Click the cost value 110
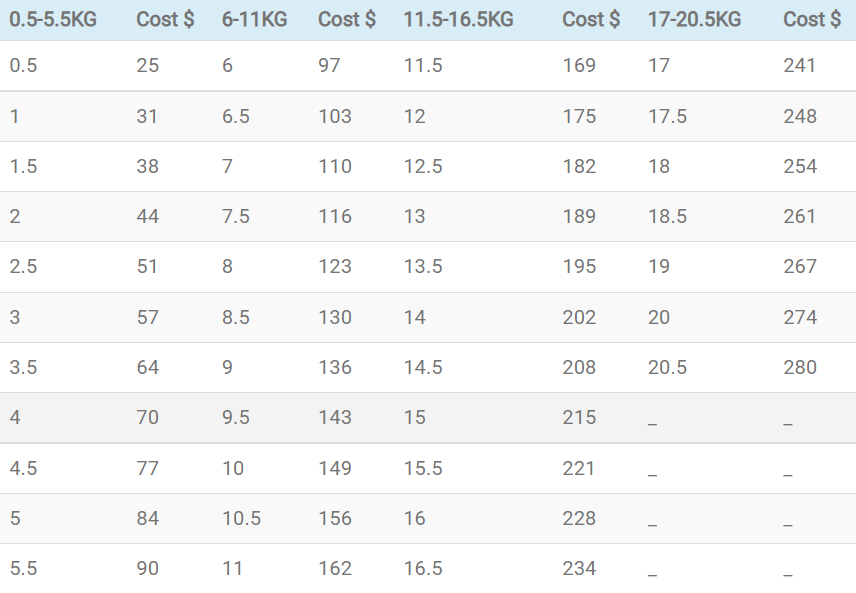The width and height of the screenshot is (856, 593). click(334, 167)
